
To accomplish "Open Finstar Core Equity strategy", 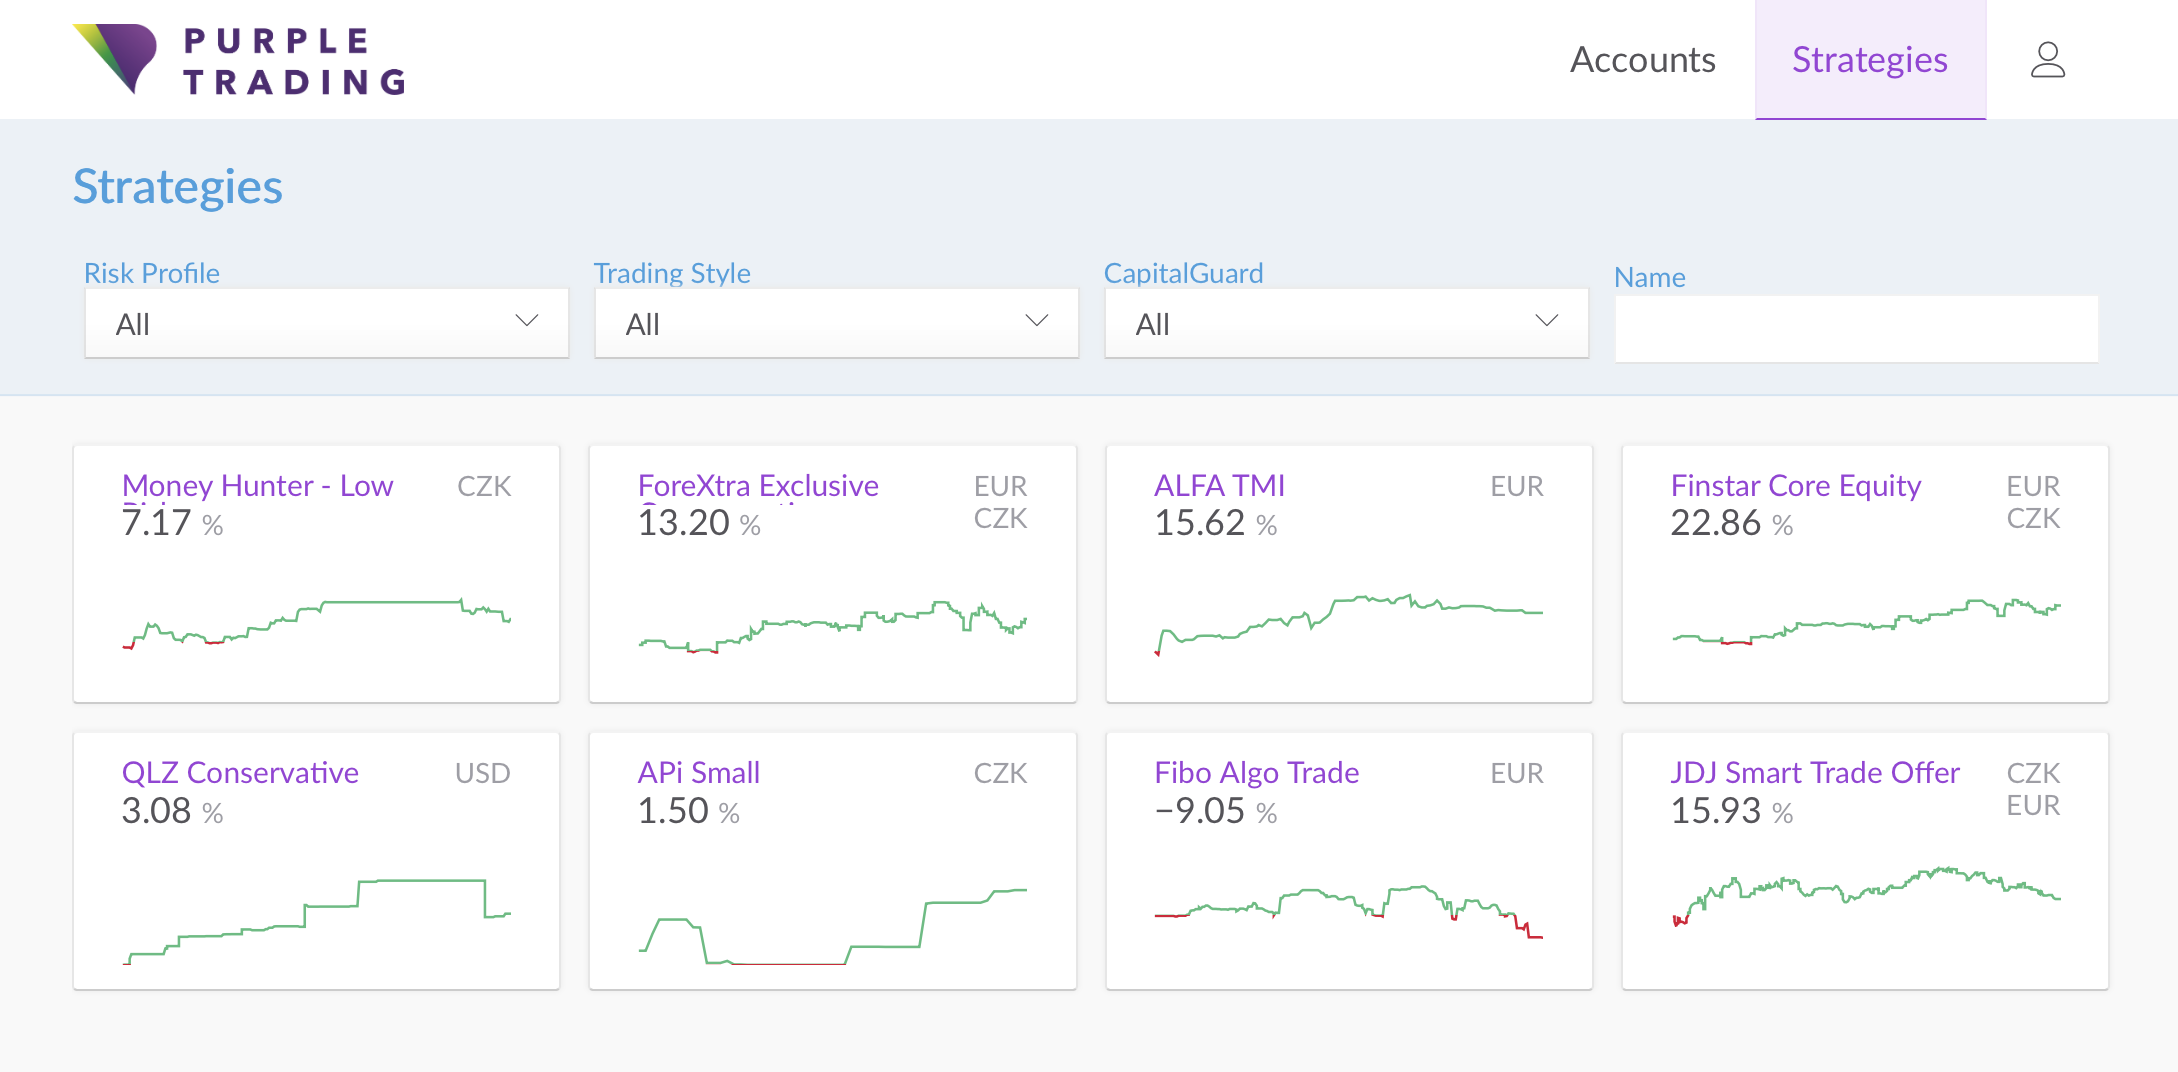I will [1796, 486].
